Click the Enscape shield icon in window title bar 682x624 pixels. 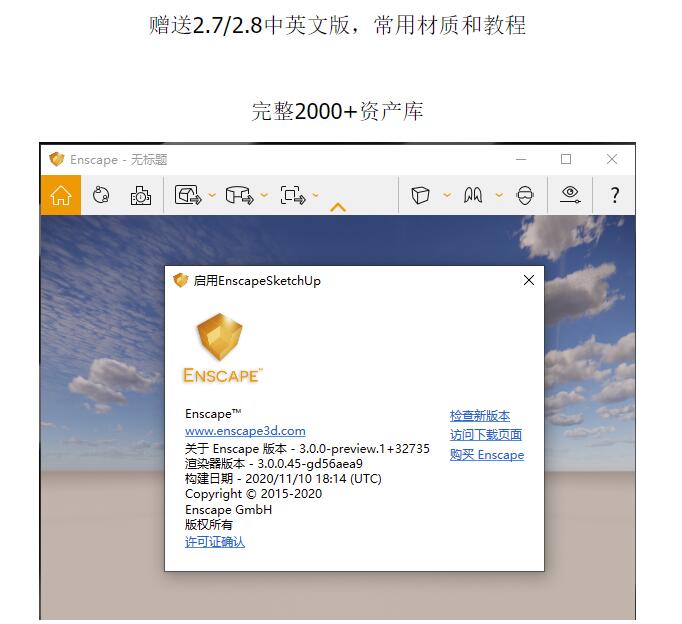tap(57, 159)
